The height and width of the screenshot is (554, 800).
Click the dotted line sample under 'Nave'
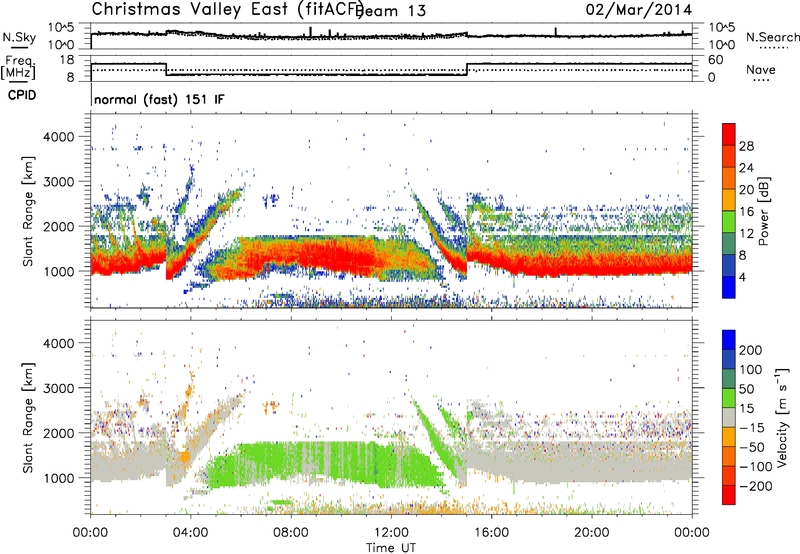point(762,81)
